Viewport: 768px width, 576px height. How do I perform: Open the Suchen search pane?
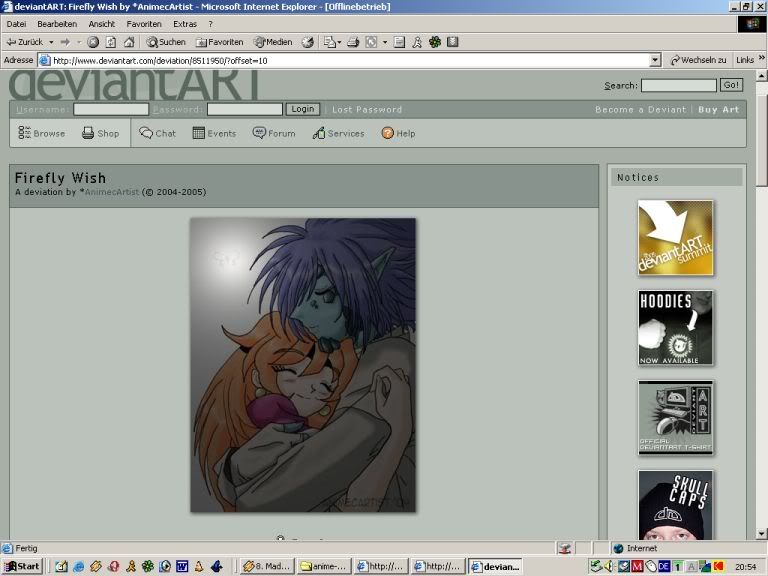pos(166,42)
